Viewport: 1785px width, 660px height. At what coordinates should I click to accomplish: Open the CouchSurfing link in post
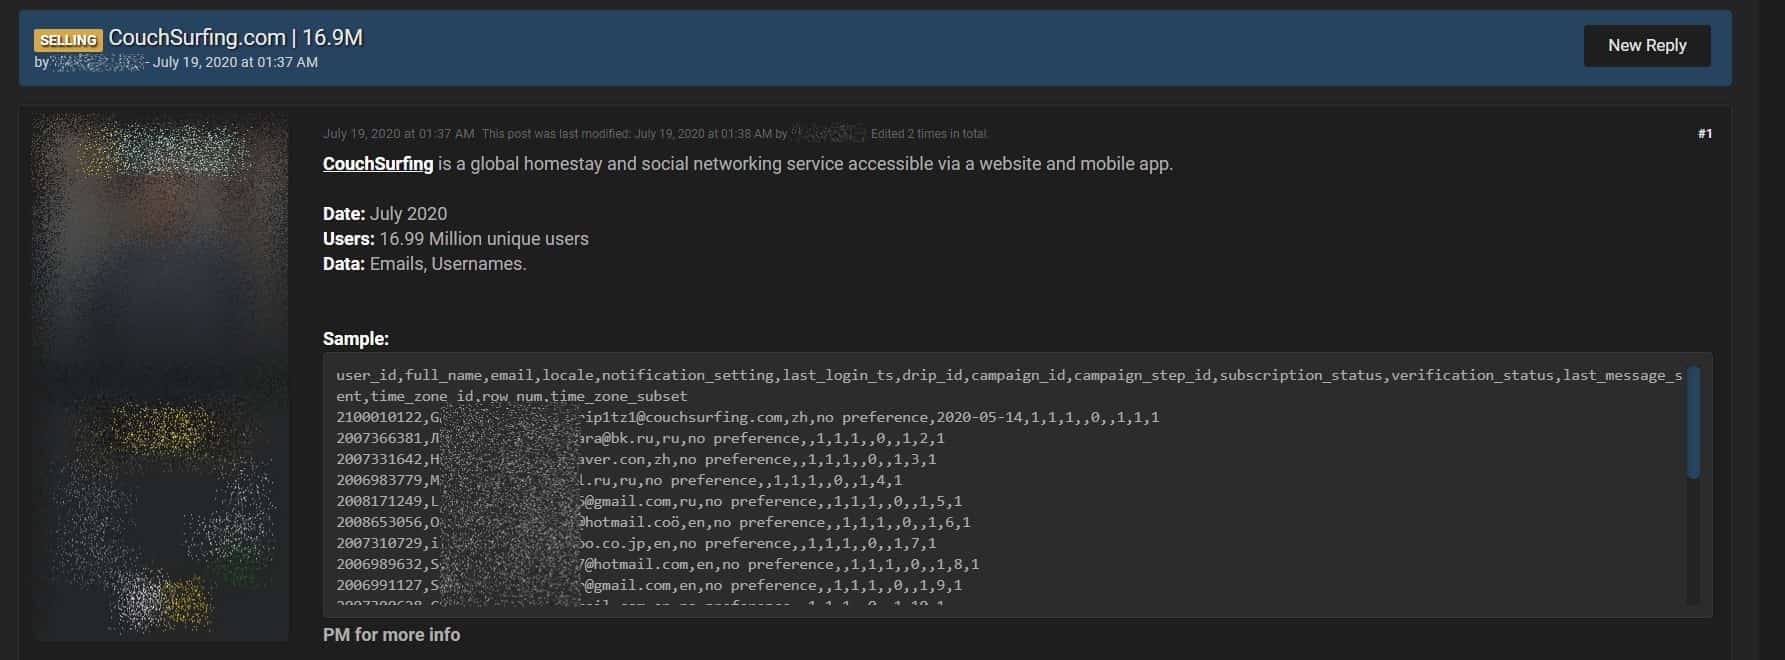point(378,164)
